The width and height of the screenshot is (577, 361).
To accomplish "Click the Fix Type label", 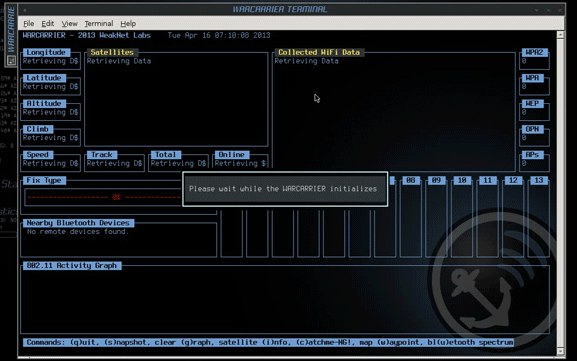I will (44, 180).
